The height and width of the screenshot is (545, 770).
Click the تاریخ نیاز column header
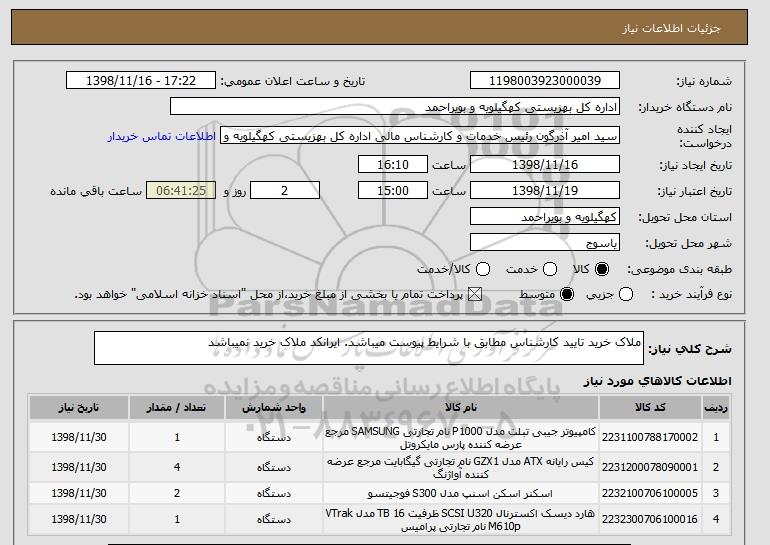(79, 408)
